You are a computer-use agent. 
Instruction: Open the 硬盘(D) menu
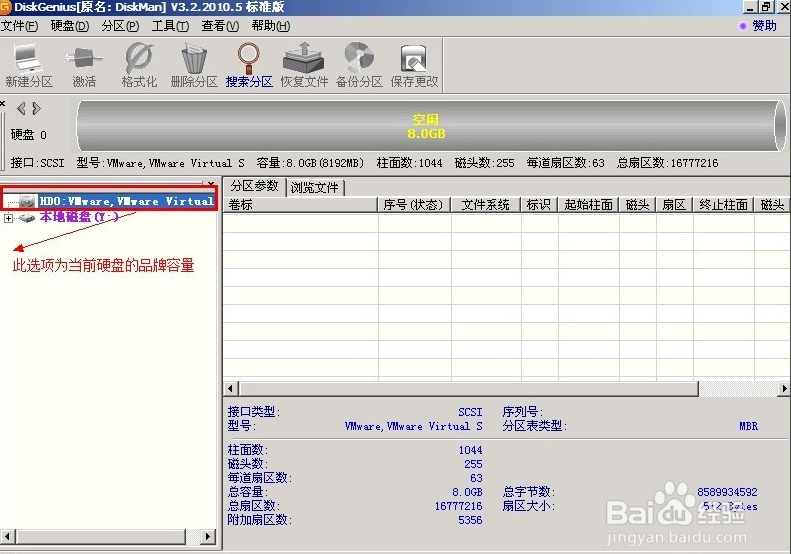coord(70,26)
